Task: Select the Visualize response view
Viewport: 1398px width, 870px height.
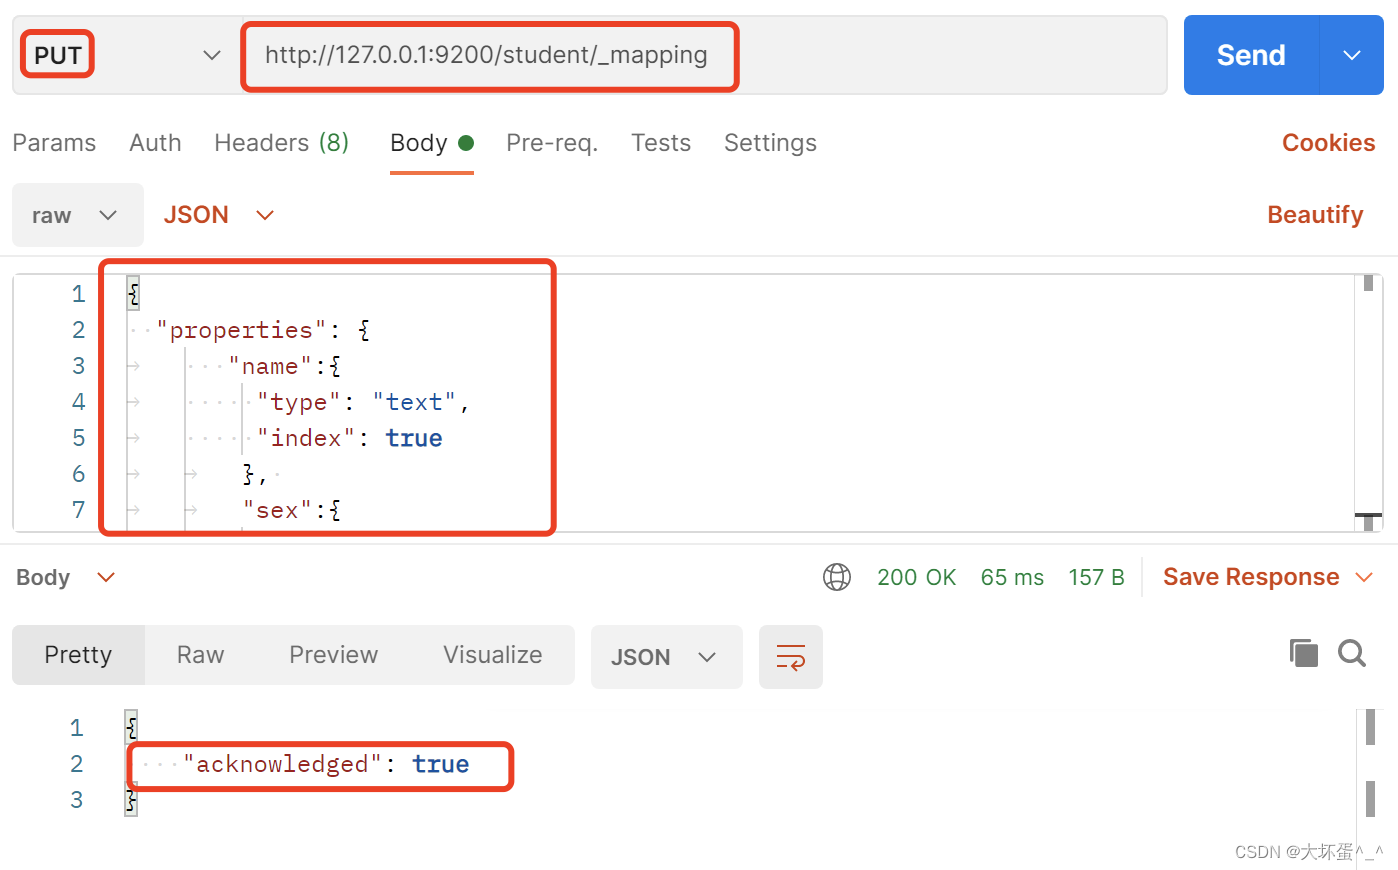Action: pos(493,655)
